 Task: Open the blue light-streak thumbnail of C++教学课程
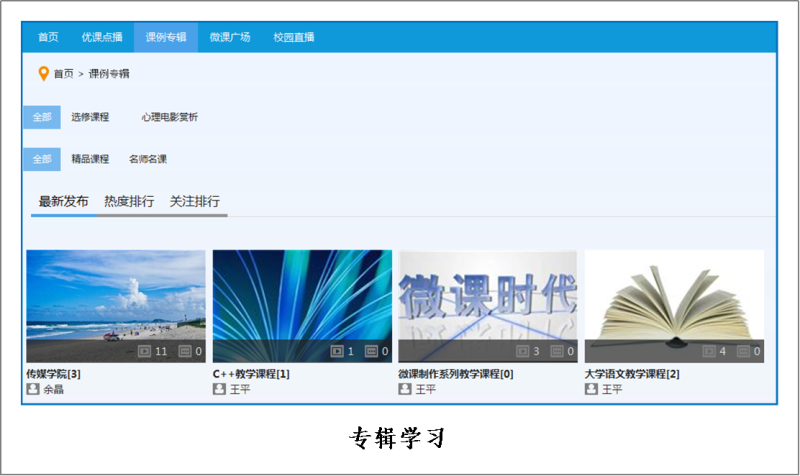click(x=302, y=306)
